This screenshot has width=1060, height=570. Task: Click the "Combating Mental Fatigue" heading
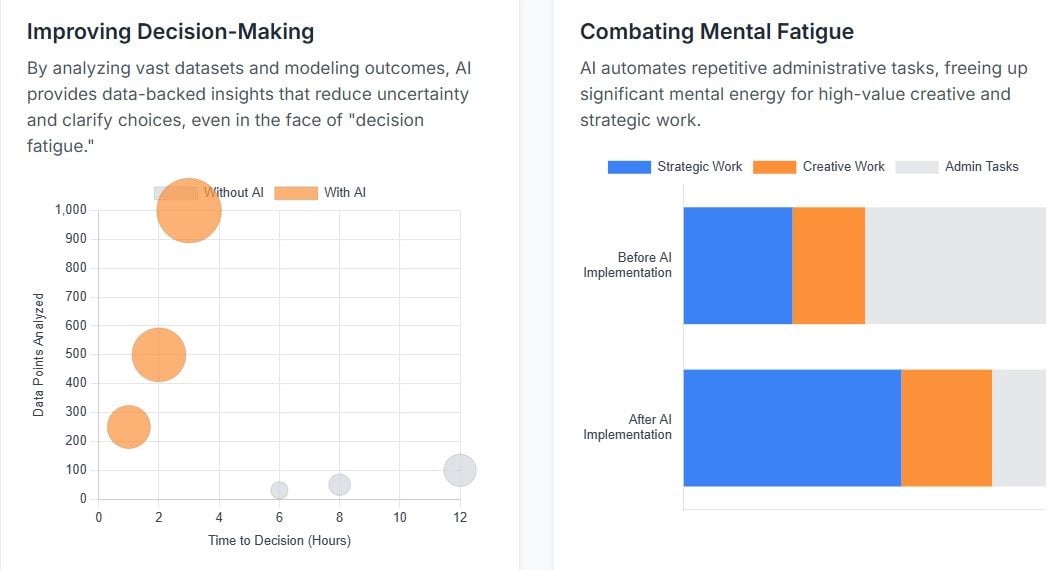click(716, 32)
